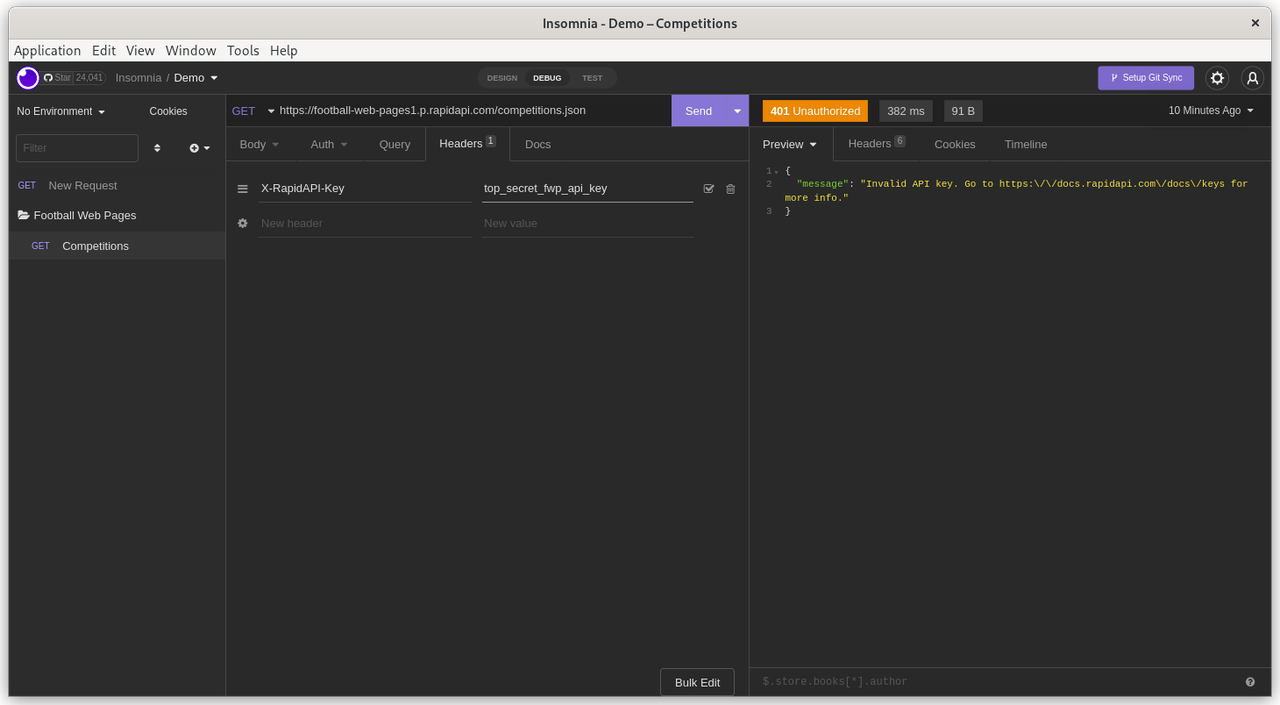Click the Send button

click(698, 110)
